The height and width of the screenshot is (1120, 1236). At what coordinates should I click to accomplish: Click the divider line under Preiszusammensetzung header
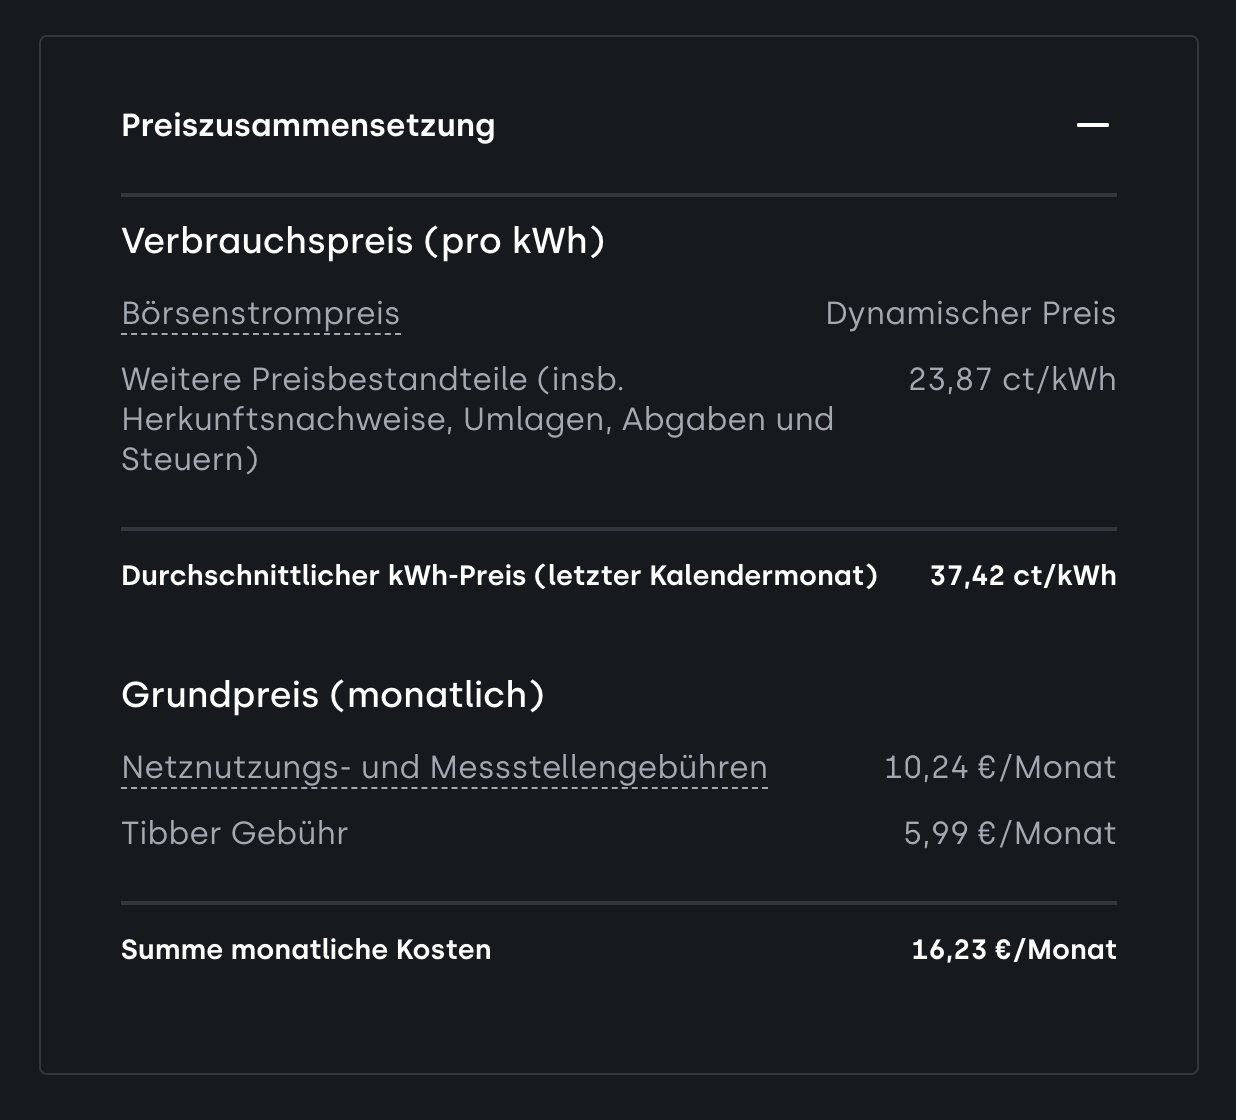coord(618,195)
